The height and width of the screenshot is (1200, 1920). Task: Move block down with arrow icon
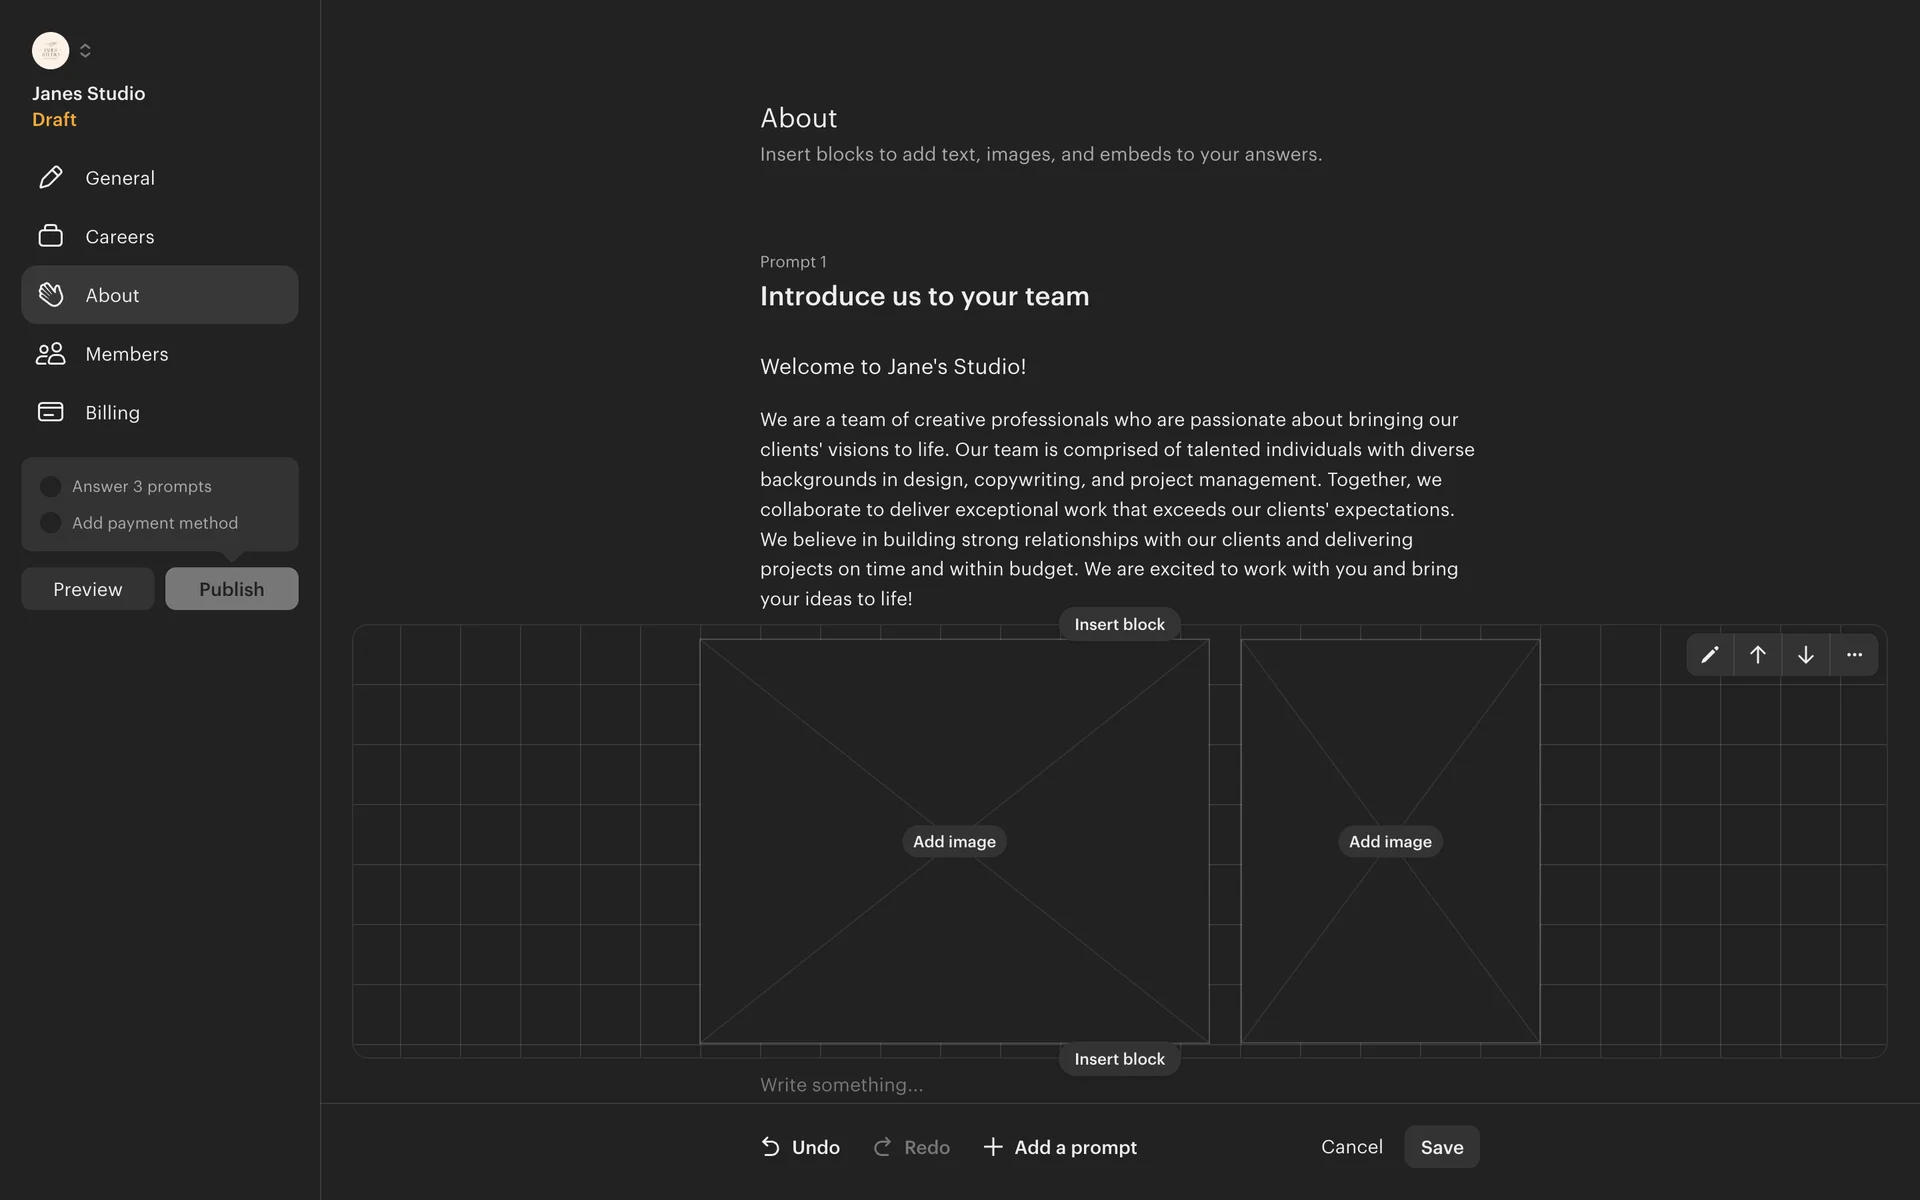click(x=1806, y=655)
